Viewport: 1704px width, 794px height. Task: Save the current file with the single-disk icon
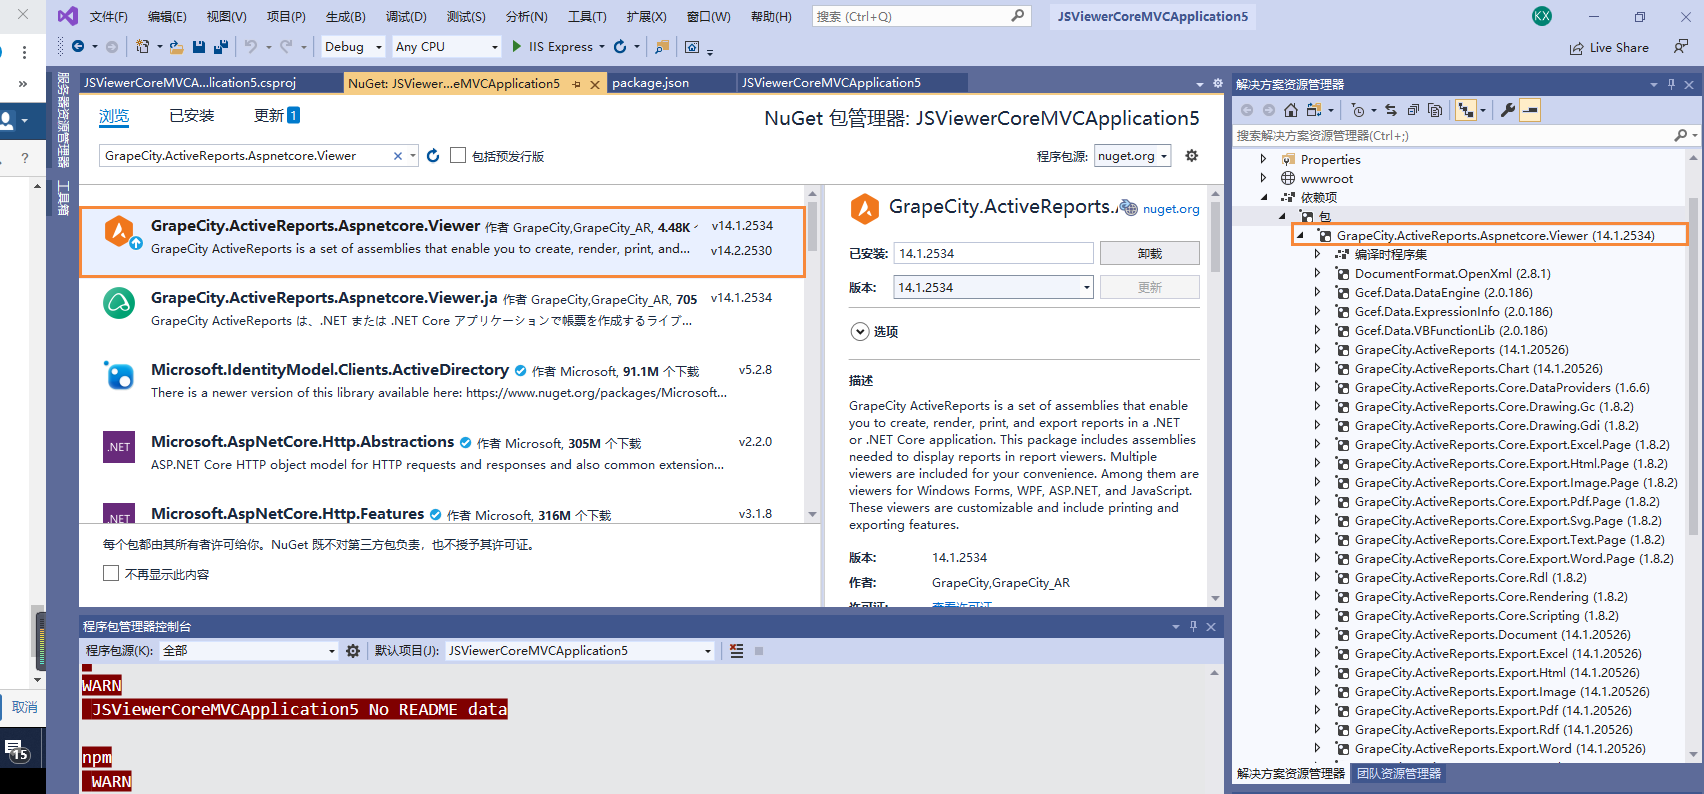pos(199,47)
